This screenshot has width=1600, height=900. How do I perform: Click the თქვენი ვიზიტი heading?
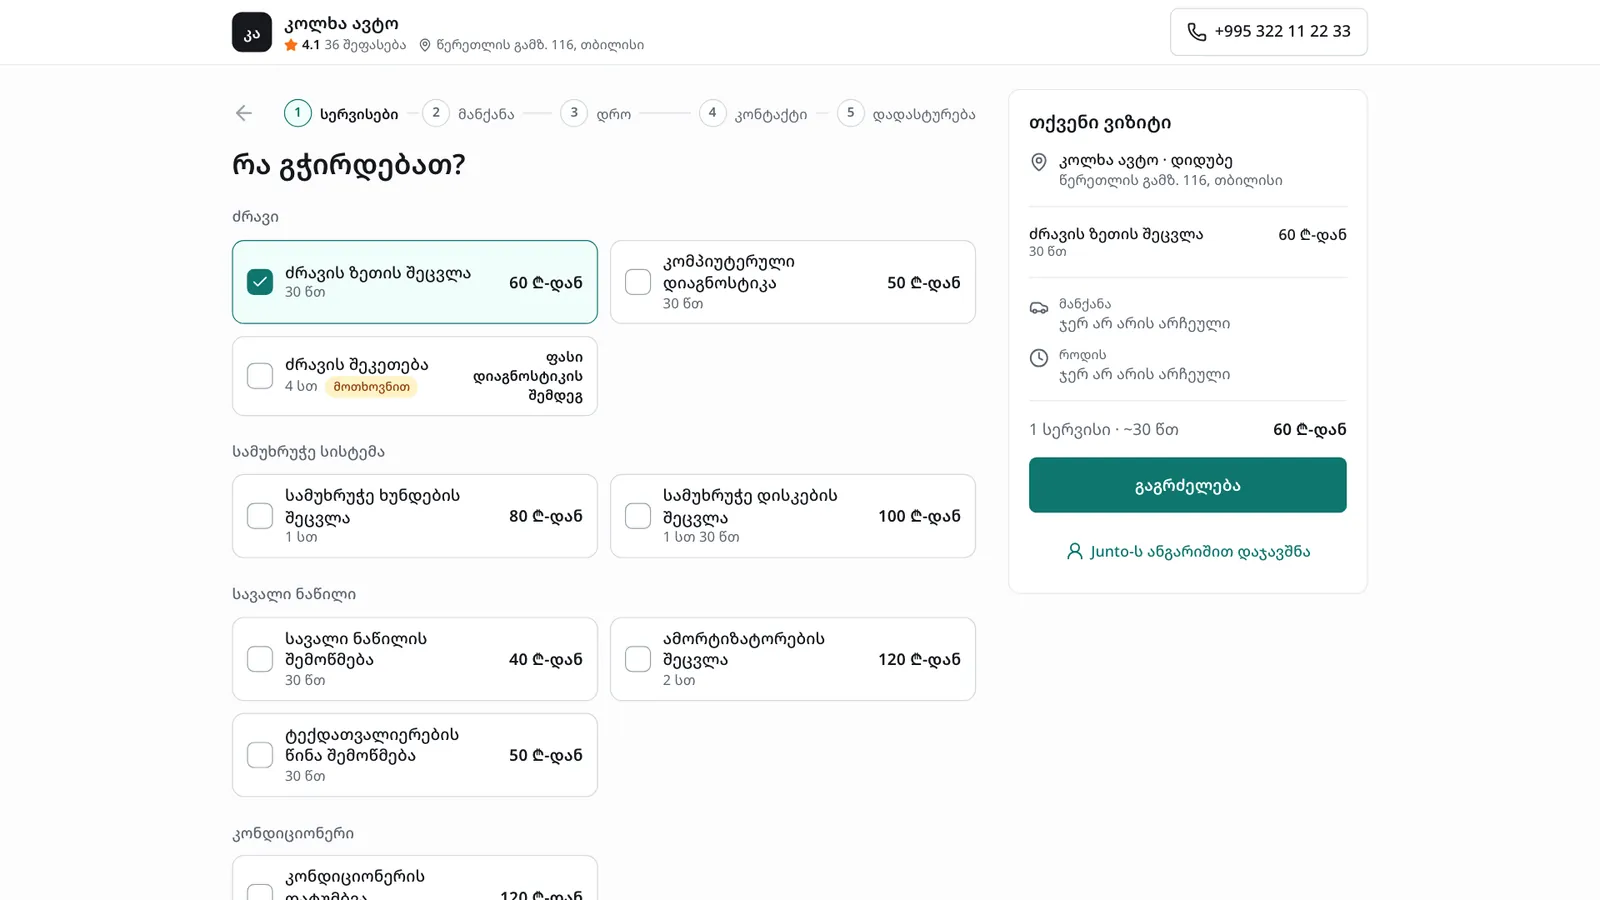click(1100, 123)
